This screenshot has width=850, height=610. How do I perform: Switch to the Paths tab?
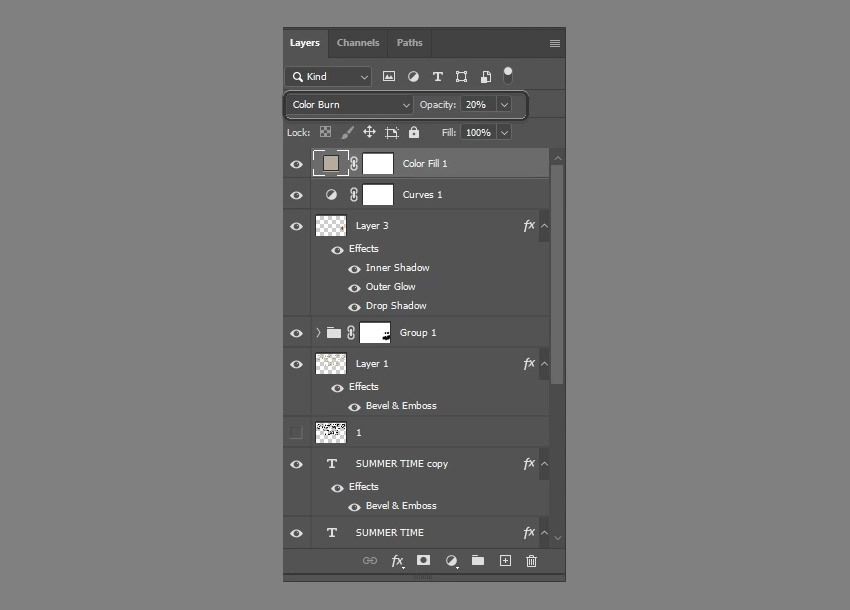pos(409,43)
